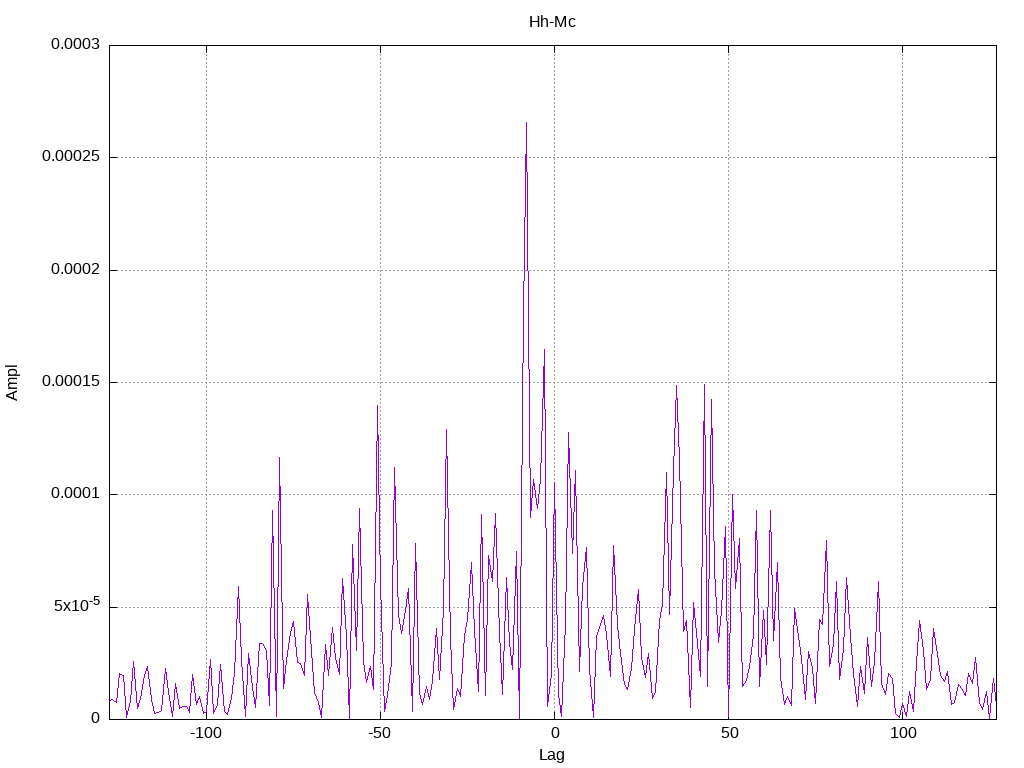Image resolution: width=1024 pixels, height=768 pixels.
Task: Click the 100 x-axis tick label
Action: [x=903, y=733]
